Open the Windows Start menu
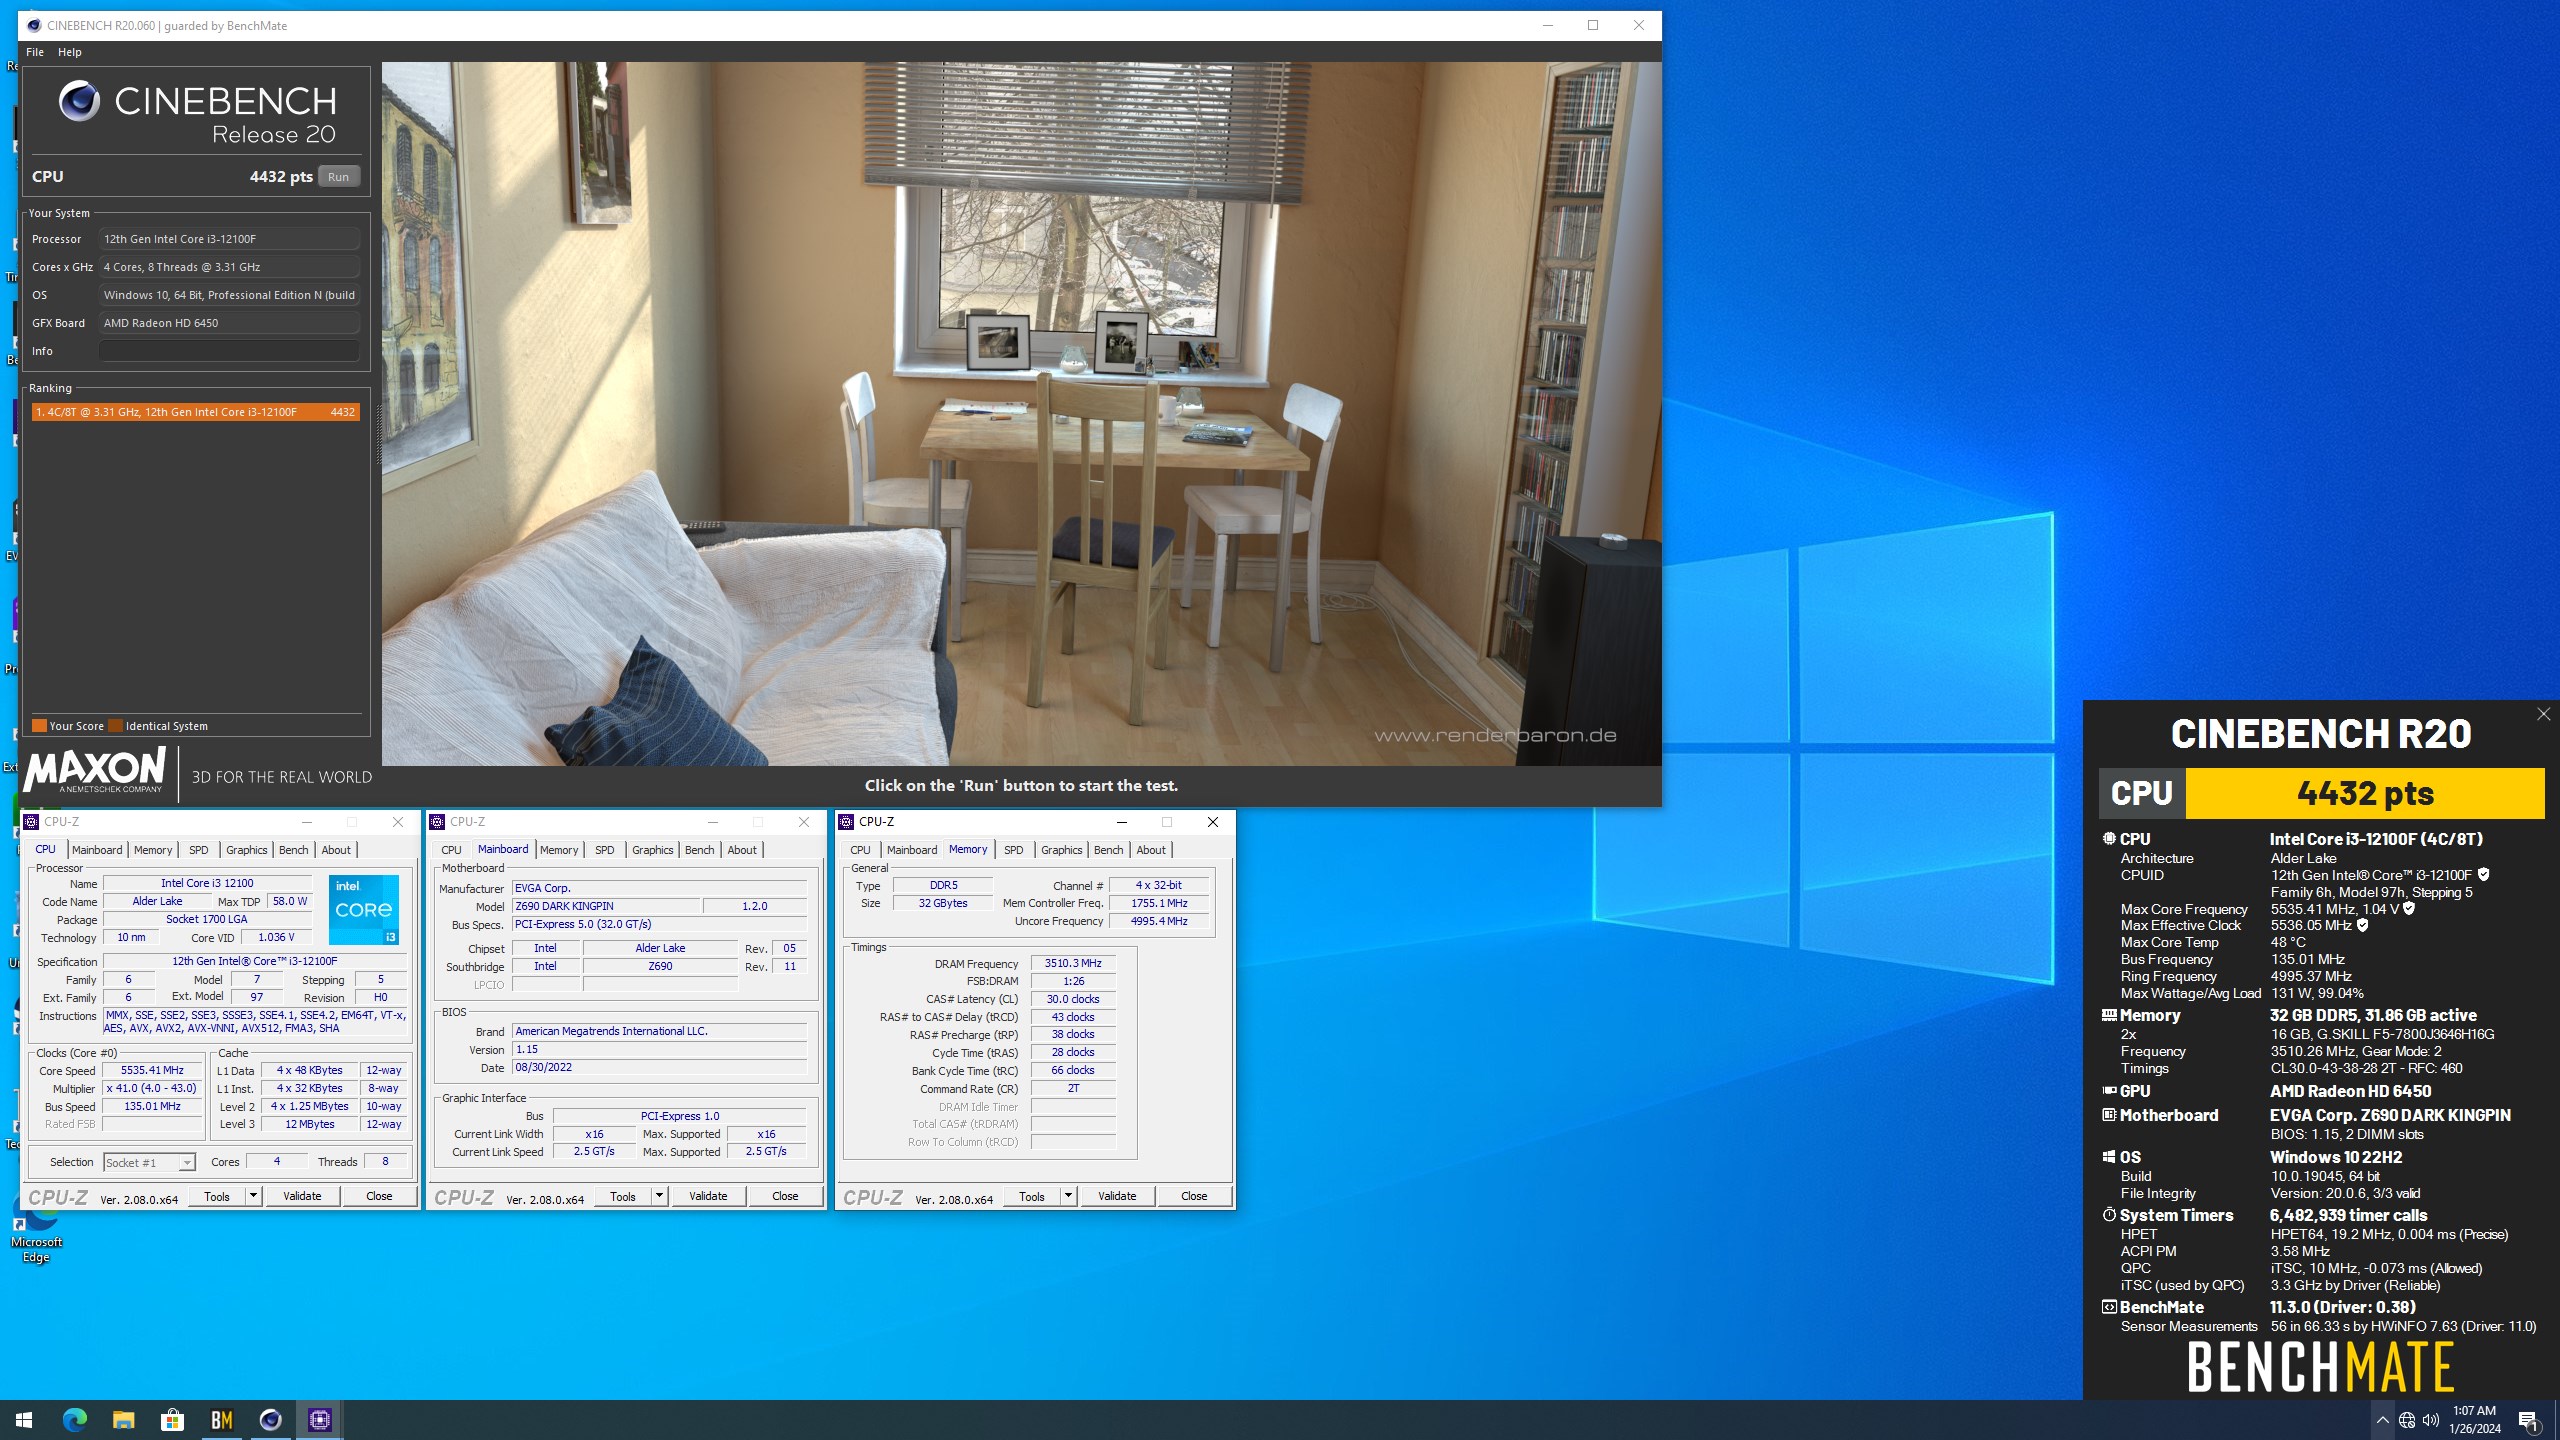2560x1440 pixels. pos(24,1419)
